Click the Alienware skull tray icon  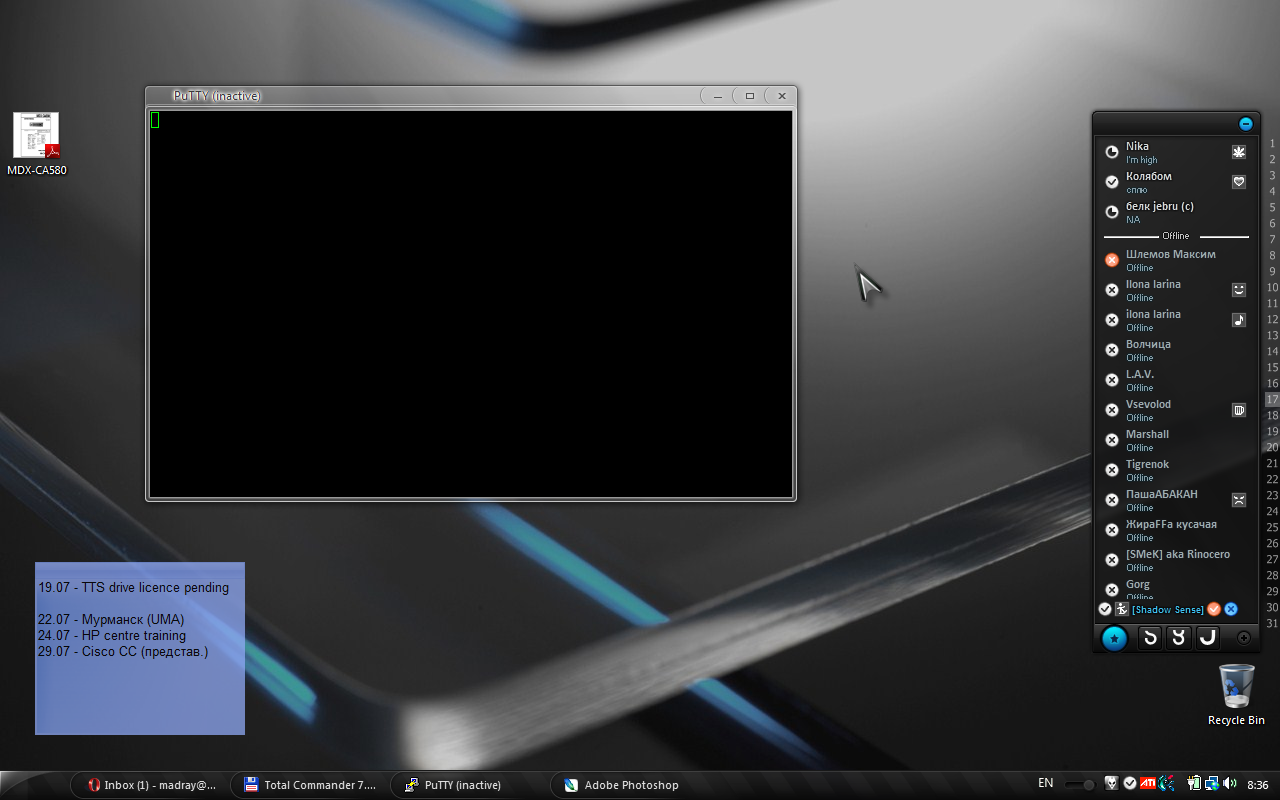pyautogui.click(x=1111, y=783)
